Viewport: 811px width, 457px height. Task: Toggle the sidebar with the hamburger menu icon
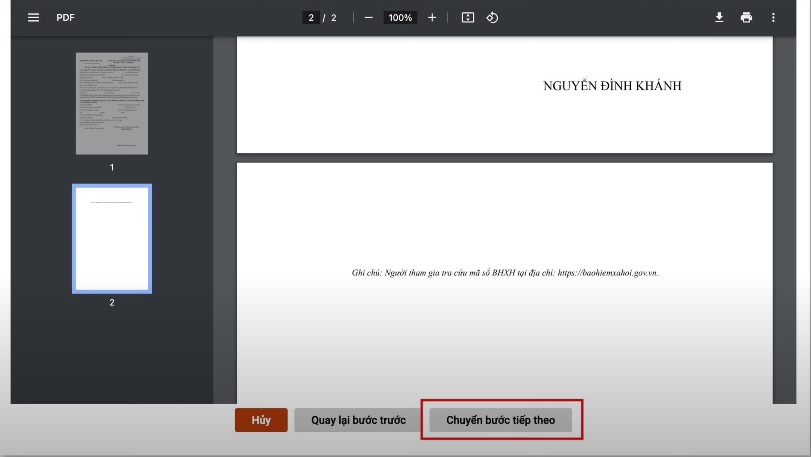click(33, 18)
